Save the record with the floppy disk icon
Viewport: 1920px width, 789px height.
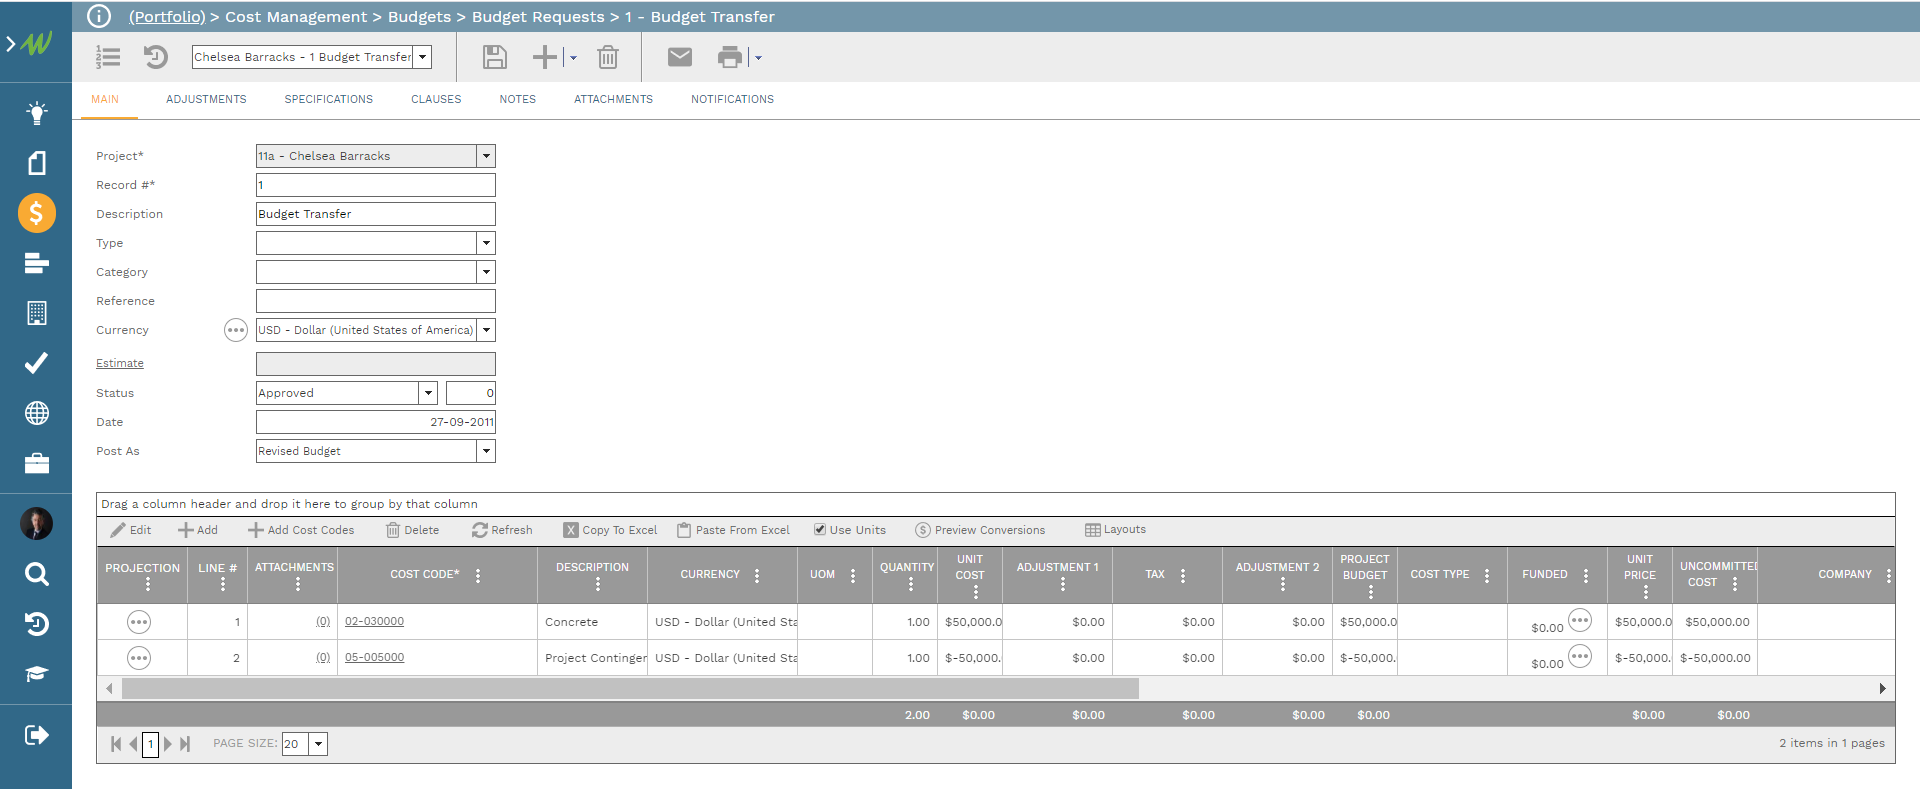coord(494,57)
